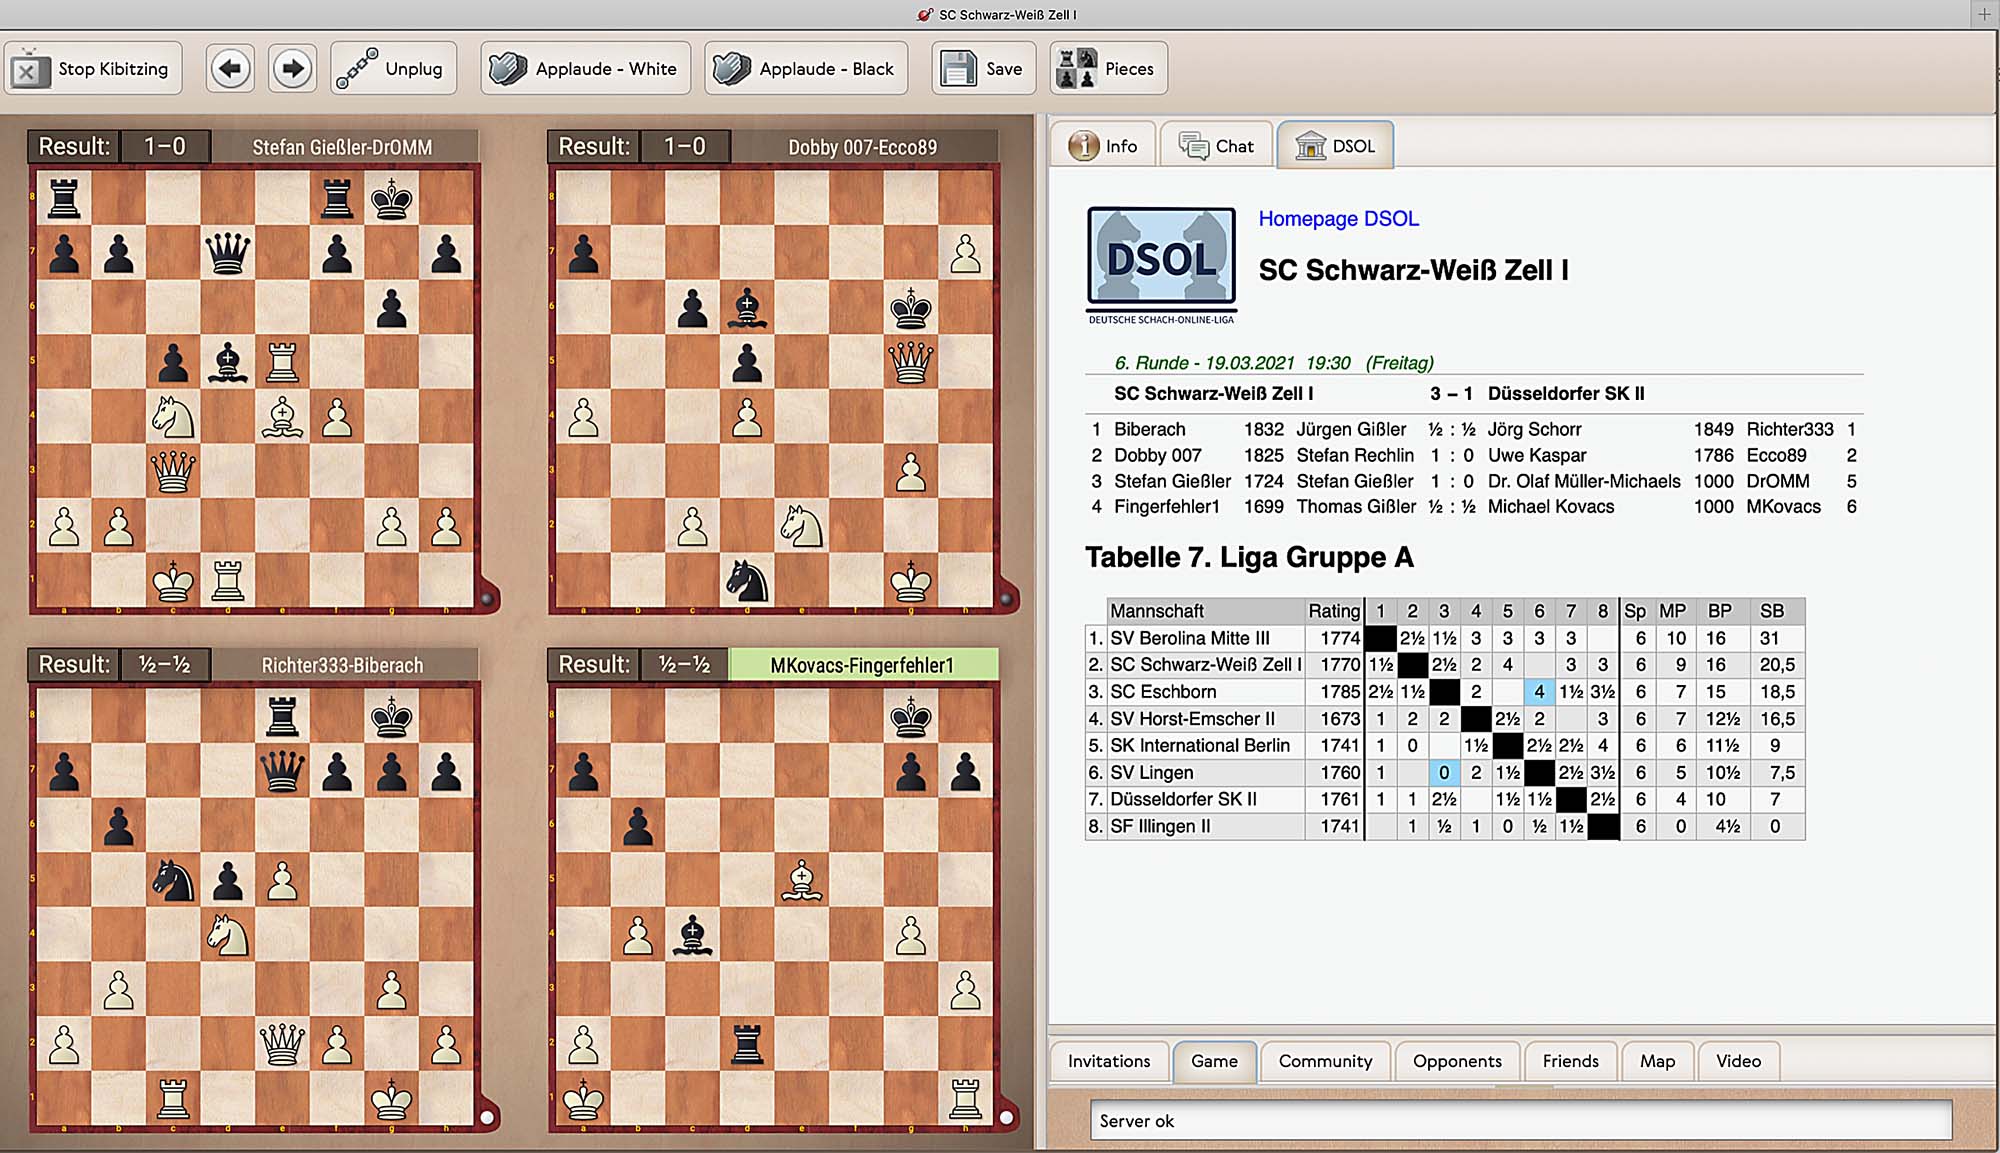Click the Unplug toolbar button
This screenshot has height=1153, width=2000.
point(393,69)
